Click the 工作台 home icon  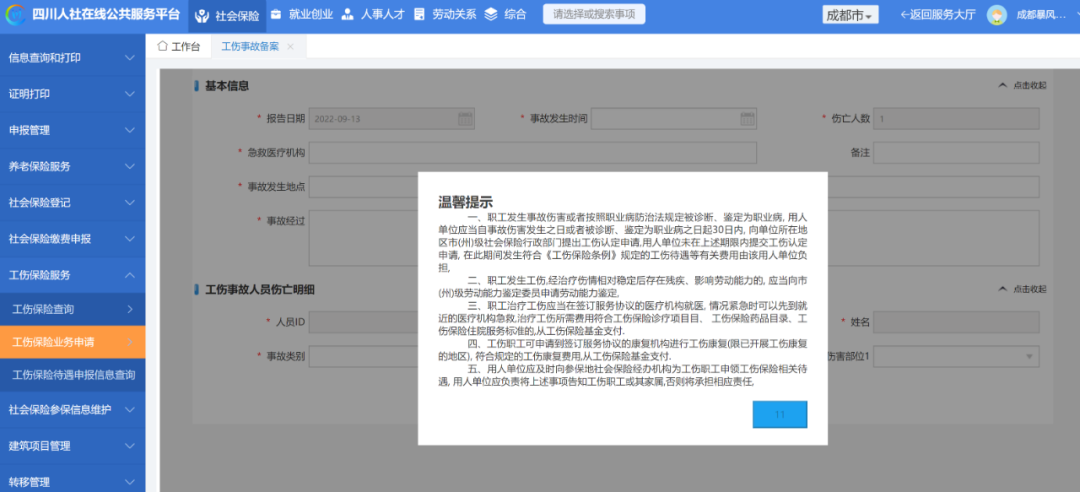point(163,45)
